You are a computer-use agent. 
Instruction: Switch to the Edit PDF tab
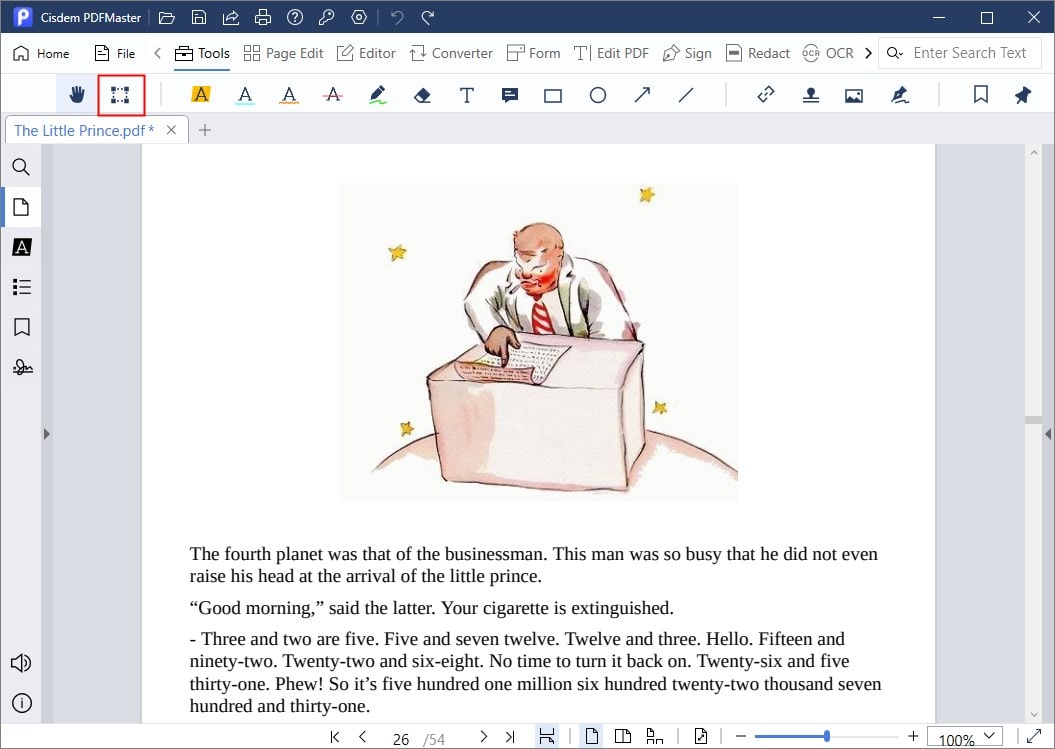611,53
